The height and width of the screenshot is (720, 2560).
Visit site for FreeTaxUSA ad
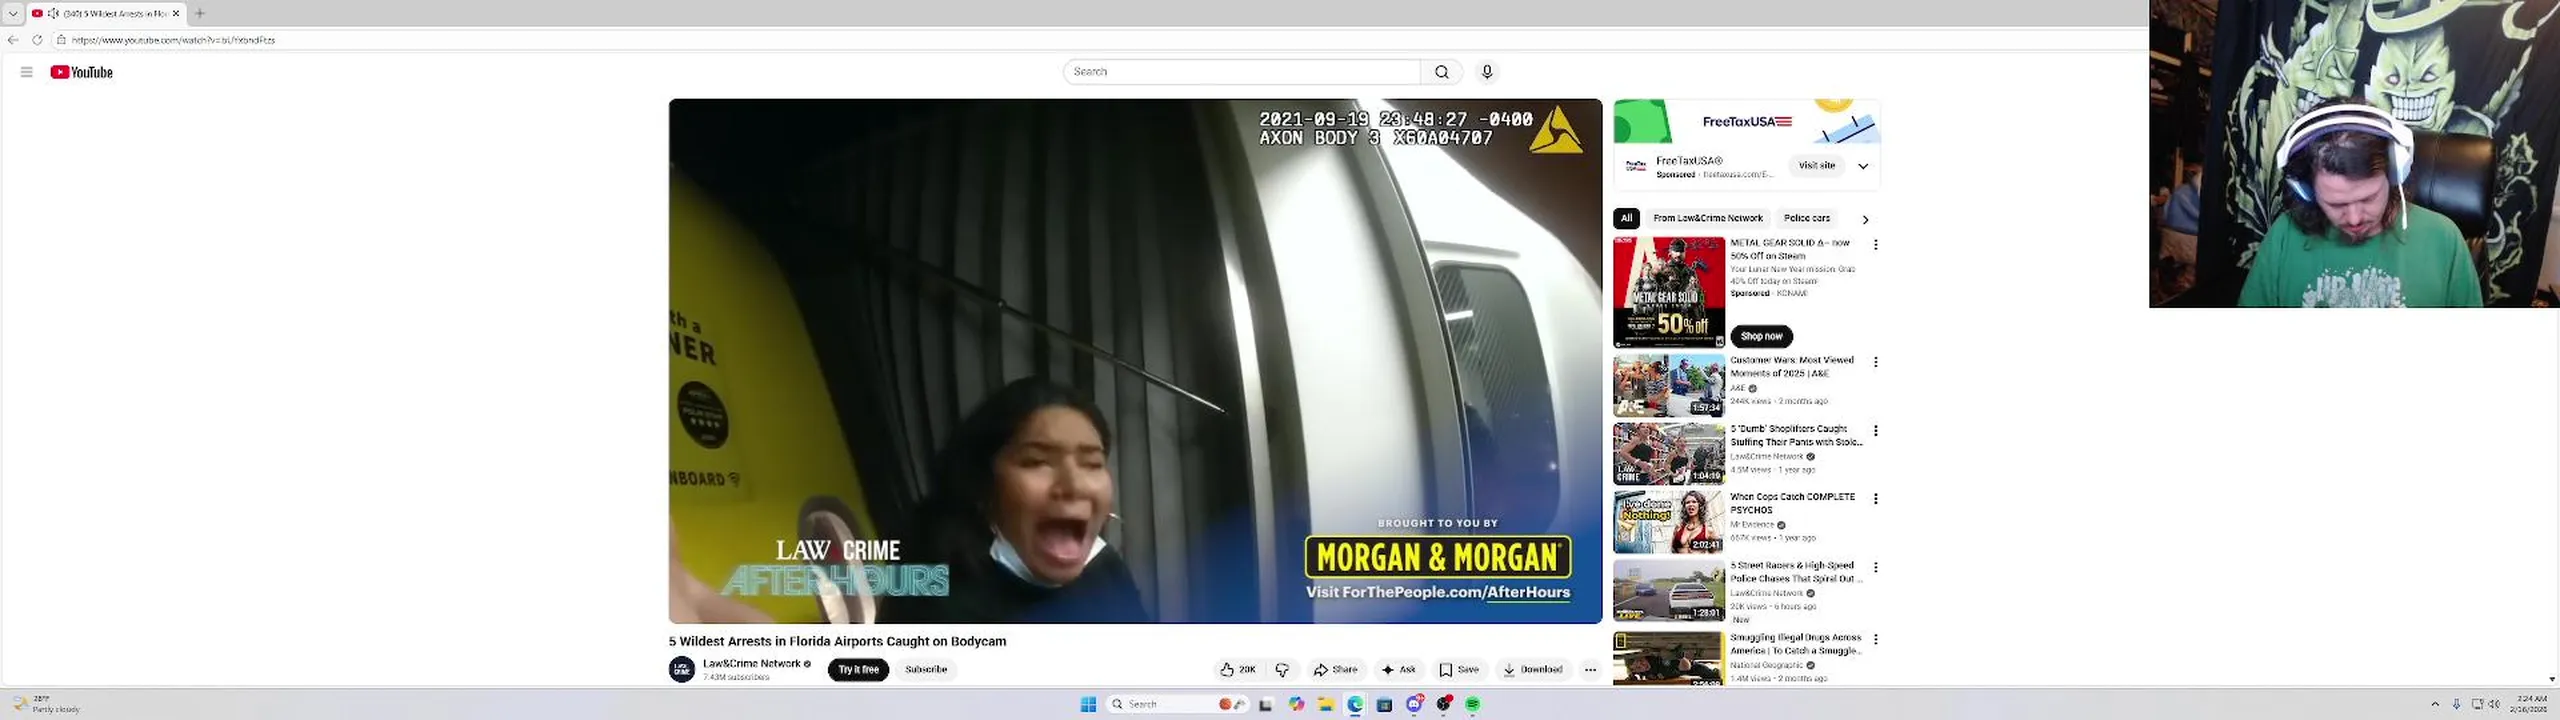1817,166
